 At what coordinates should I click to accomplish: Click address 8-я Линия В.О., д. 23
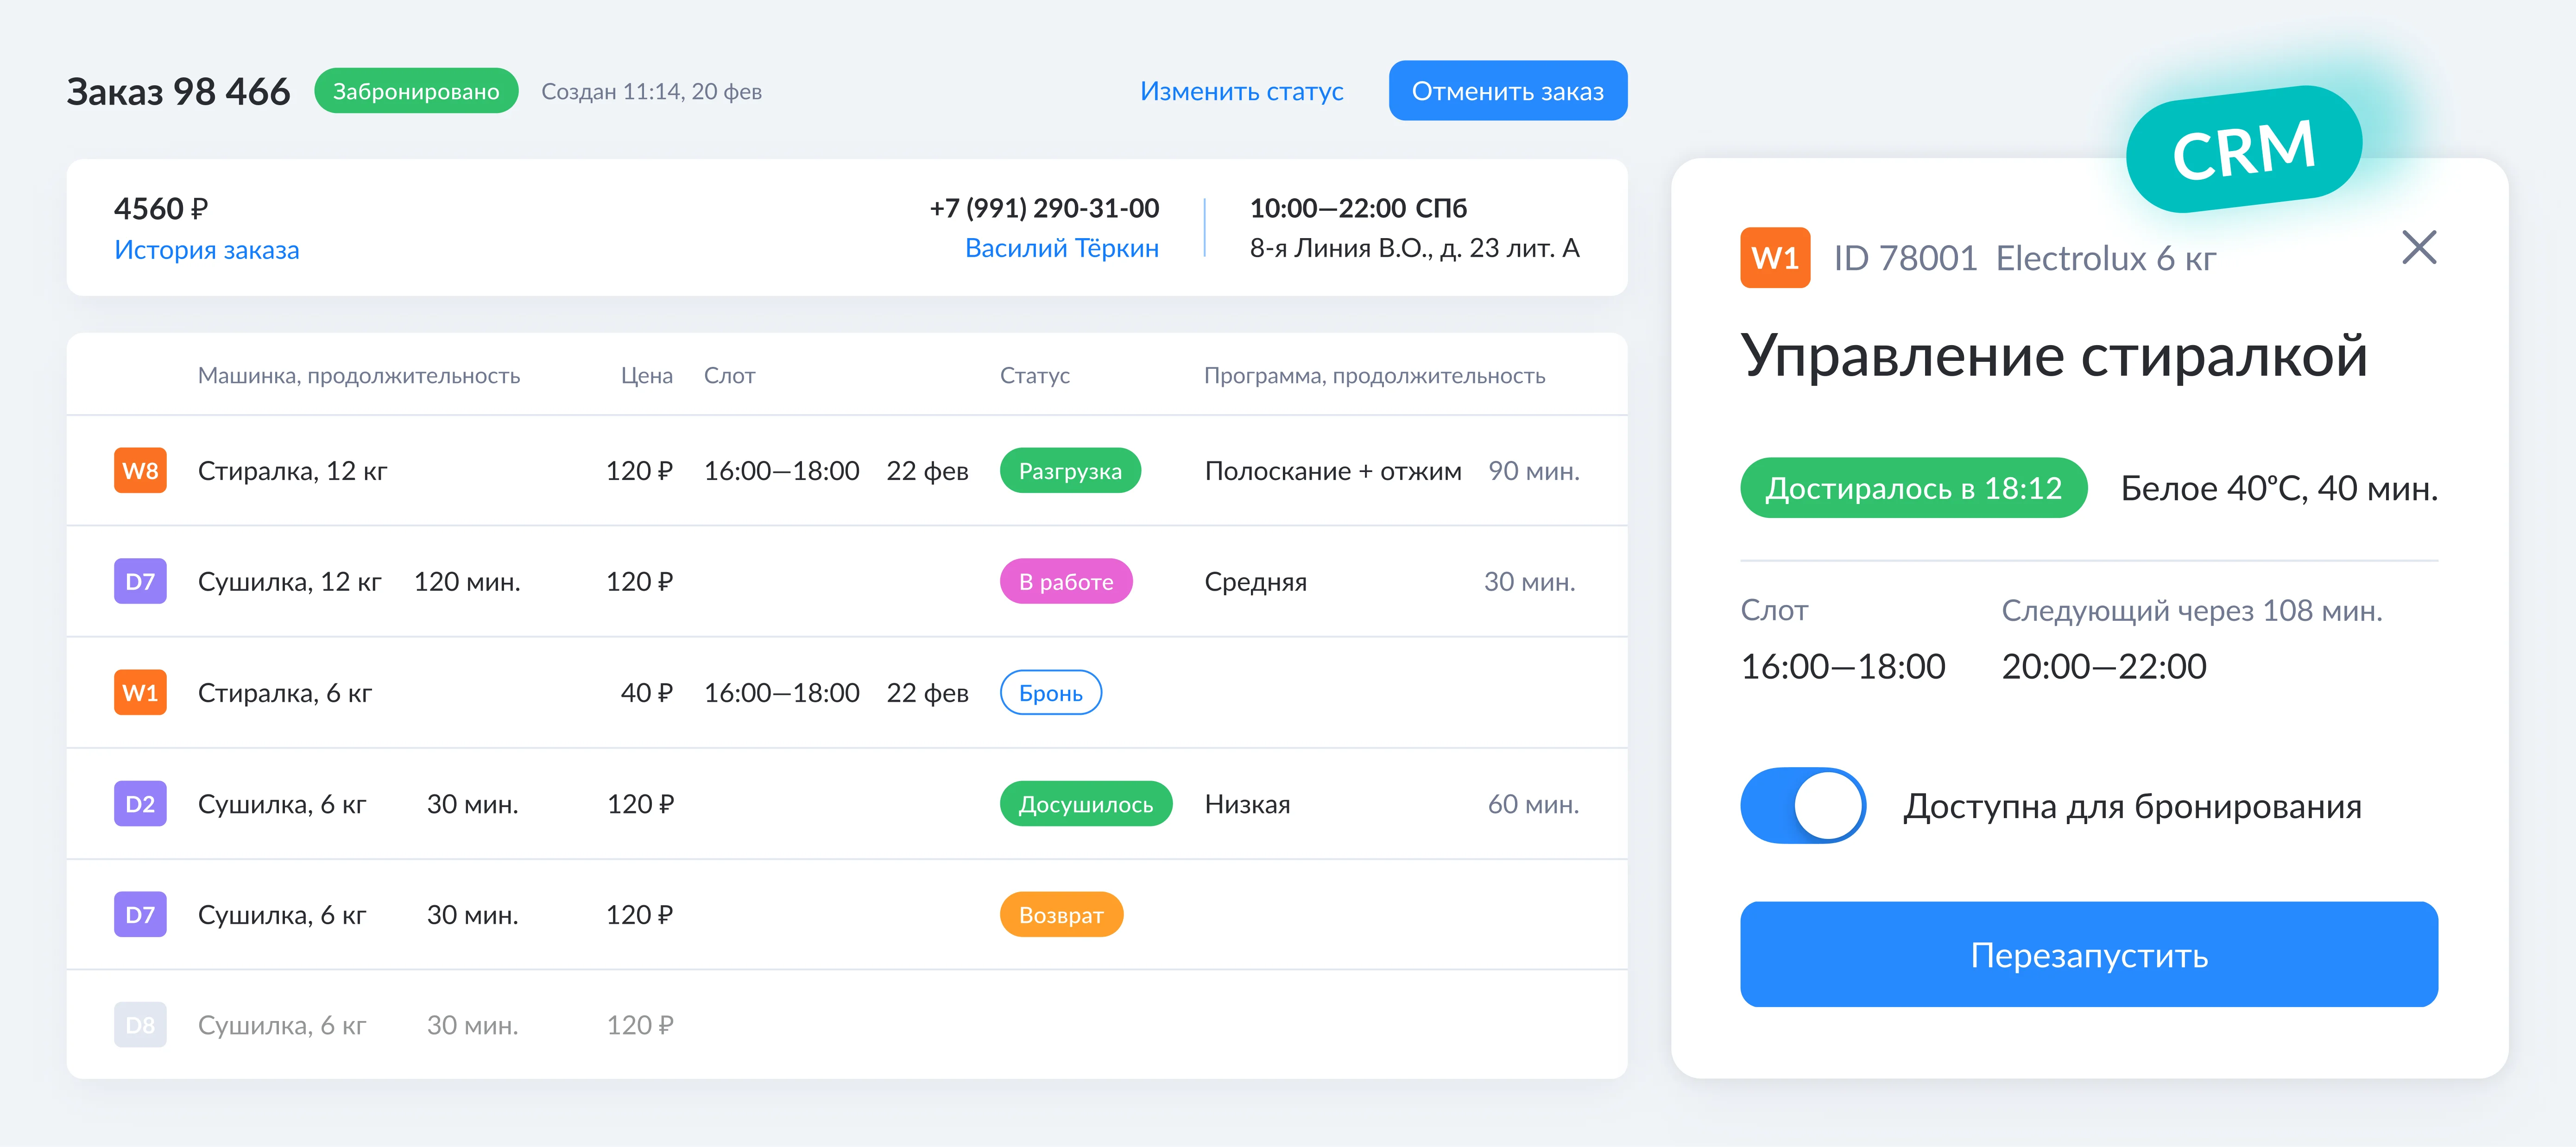[1414, 248]
